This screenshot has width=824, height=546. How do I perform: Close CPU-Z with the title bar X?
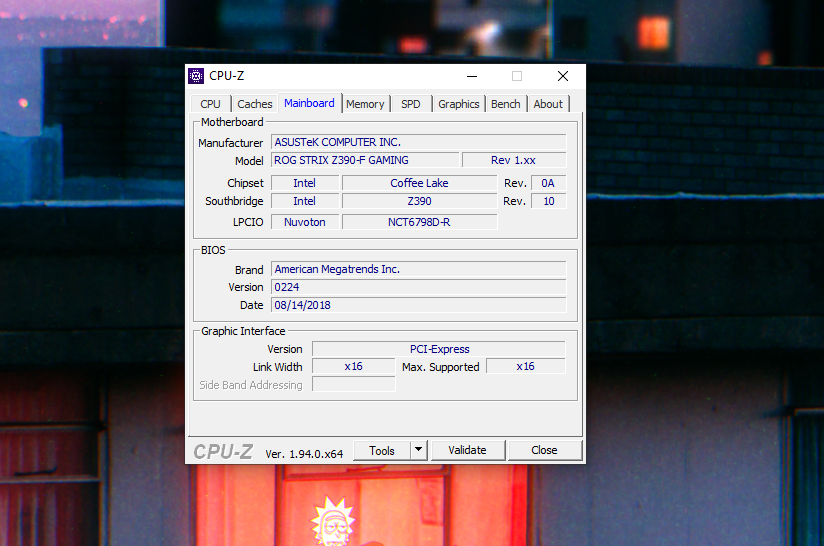pos(563,76)
